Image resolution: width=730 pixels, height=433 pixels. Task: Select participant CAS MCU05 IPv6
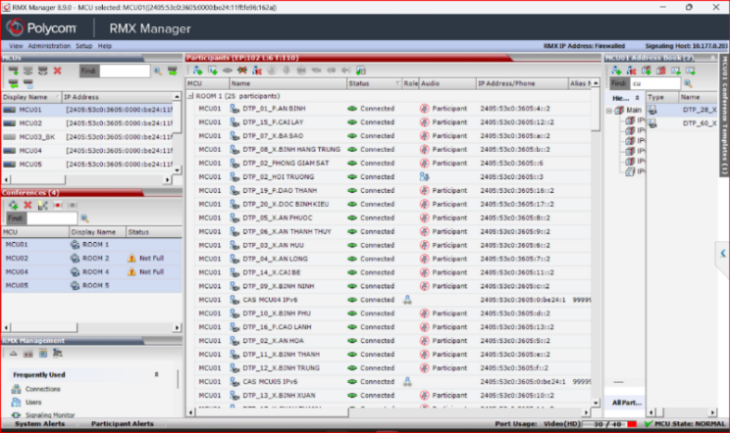tap(391, 382)
